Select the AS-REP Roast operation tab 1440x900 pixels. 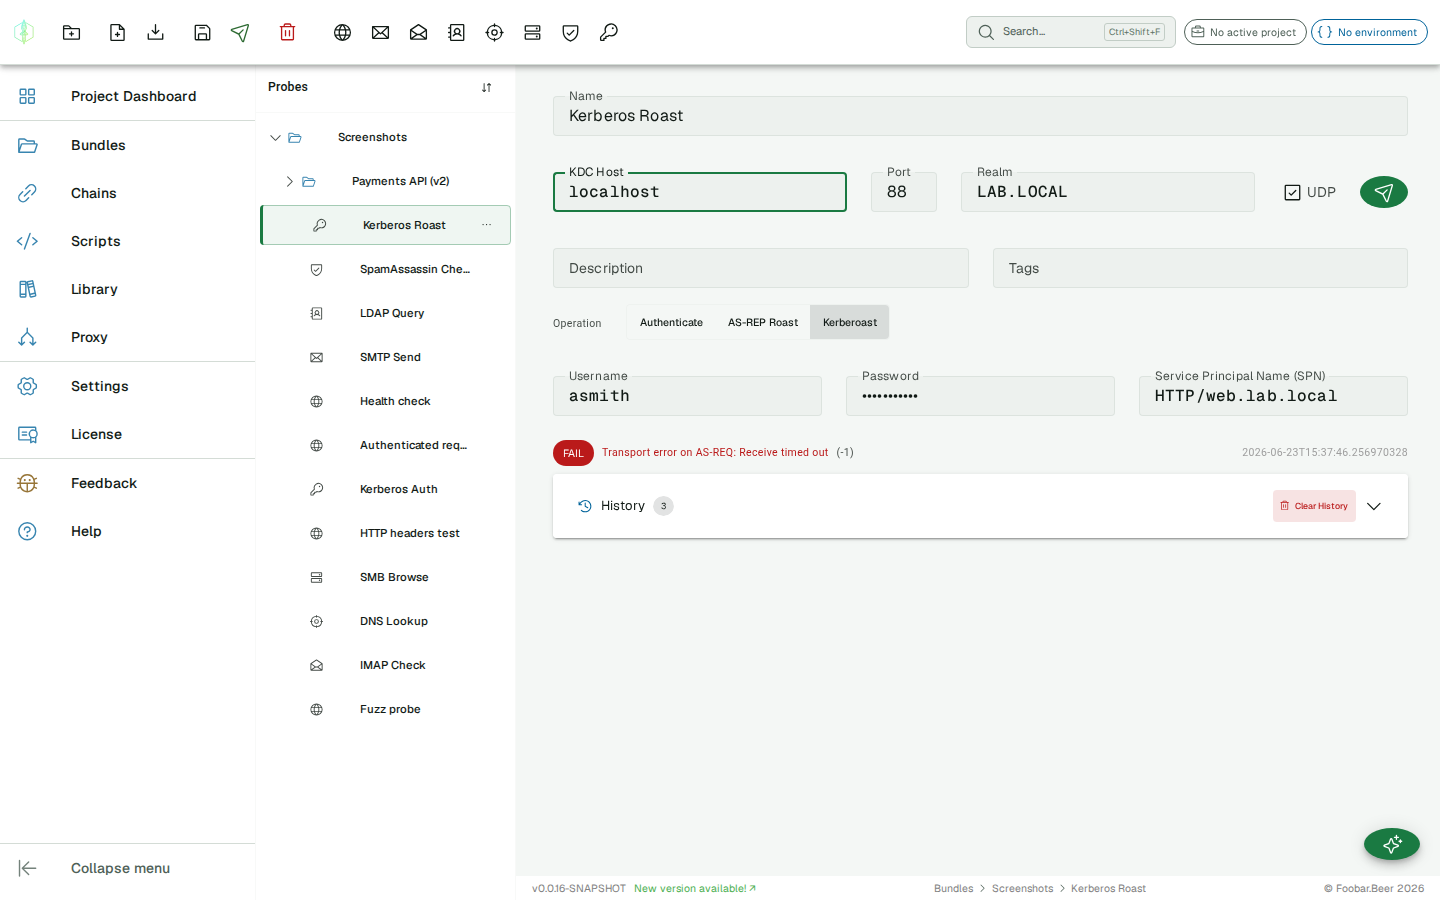(763, 322)
